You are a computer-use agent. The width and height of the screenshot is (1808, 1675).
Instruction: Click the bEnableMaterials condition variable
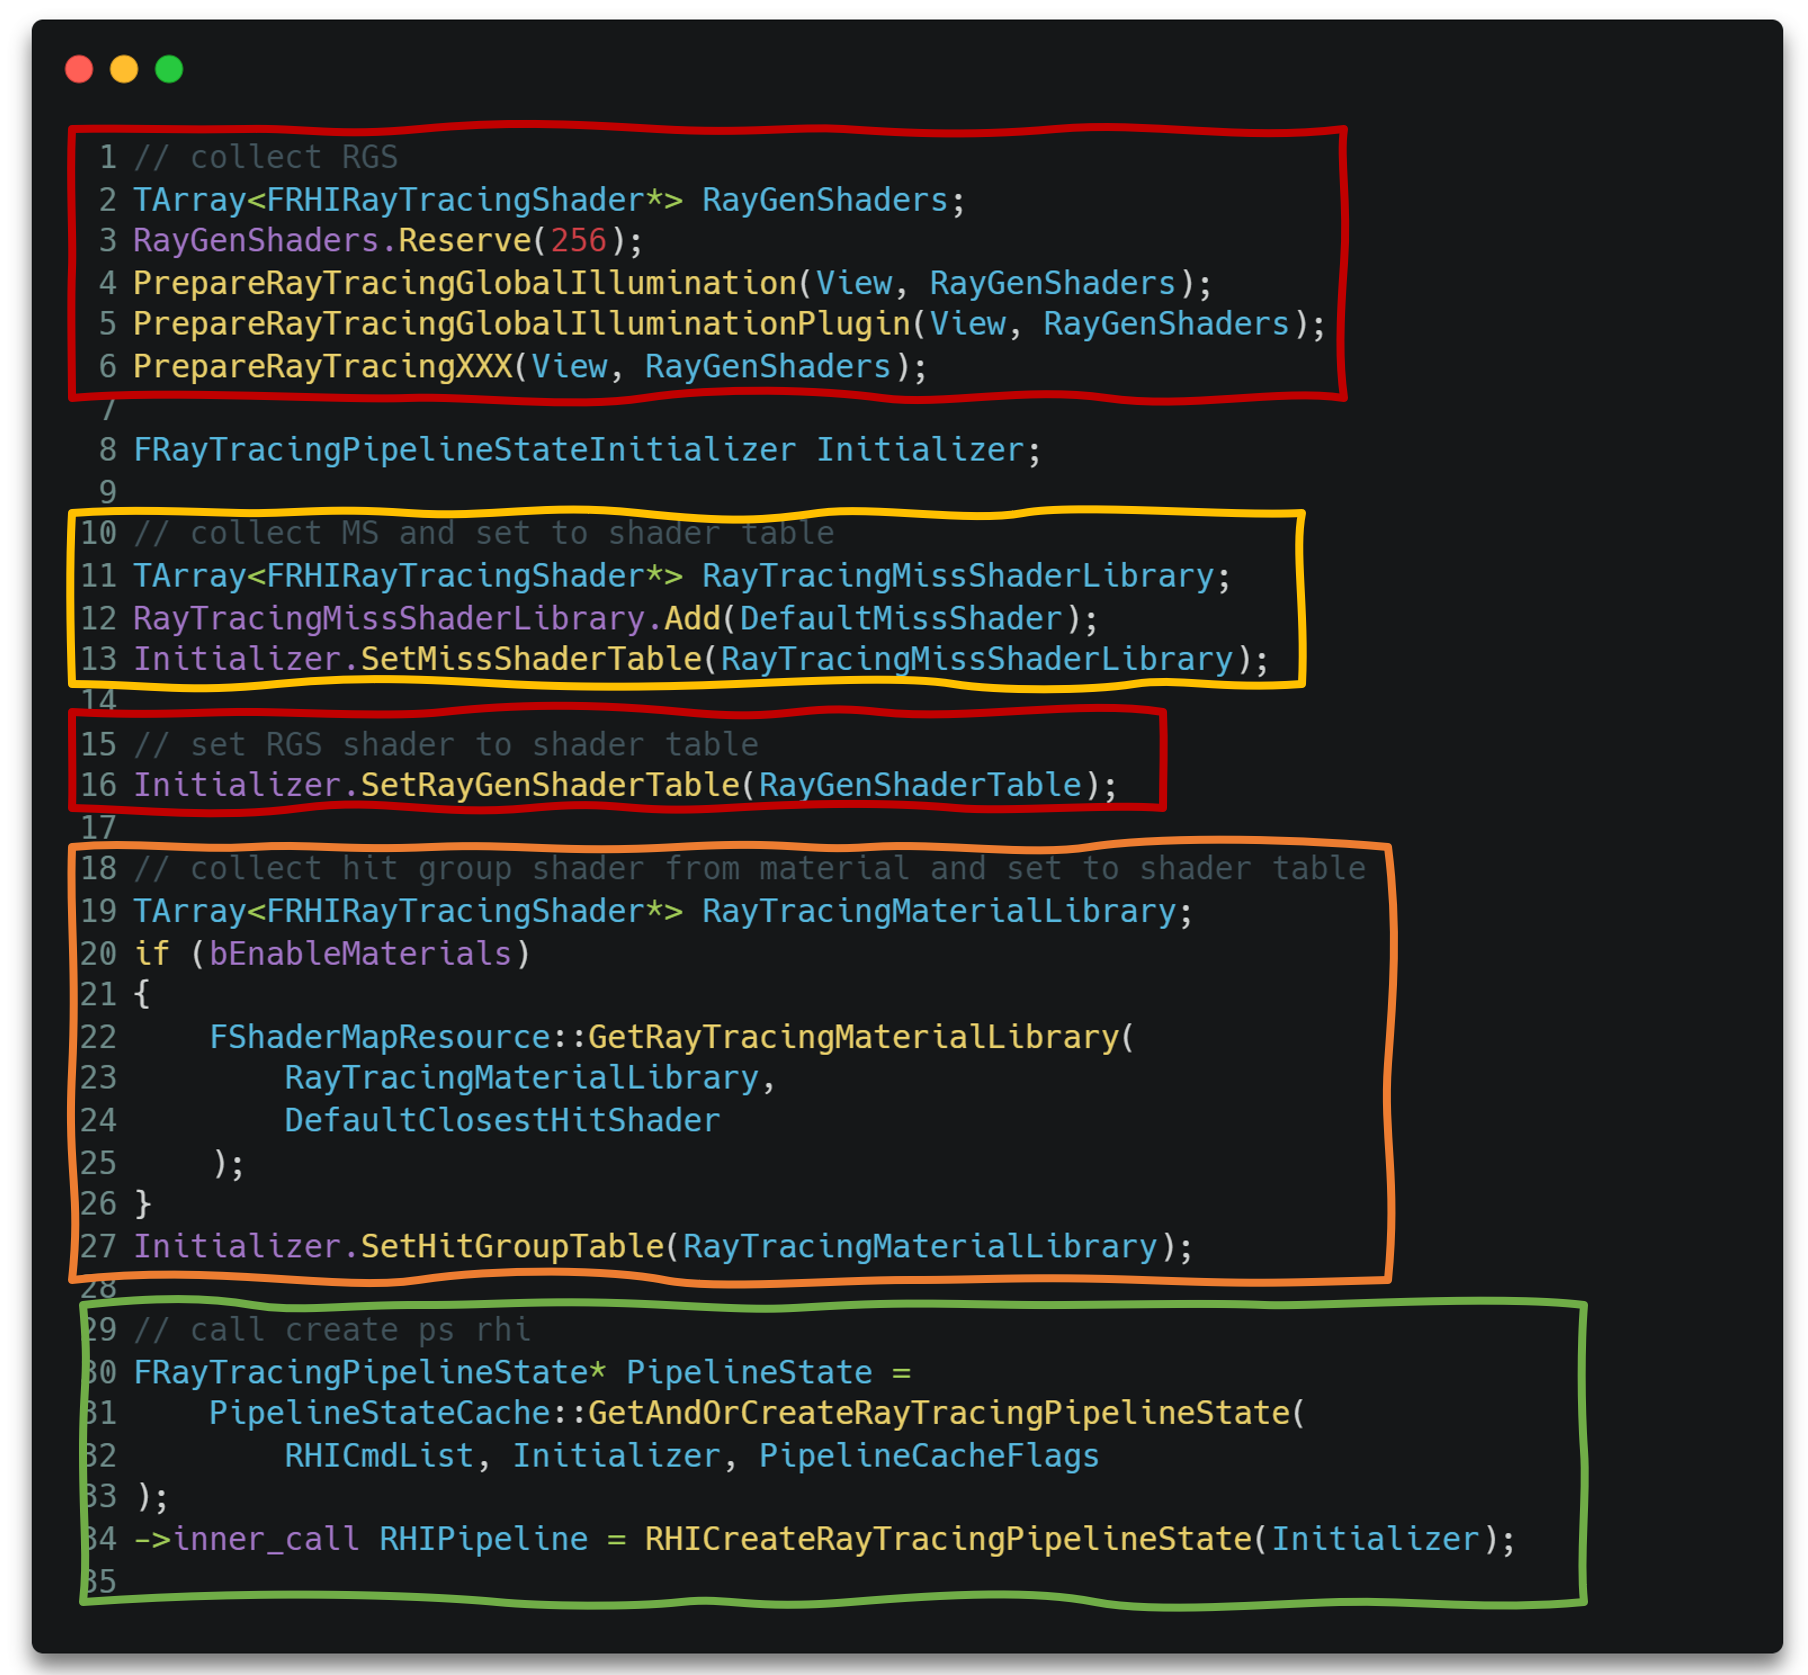coord(360,954)
